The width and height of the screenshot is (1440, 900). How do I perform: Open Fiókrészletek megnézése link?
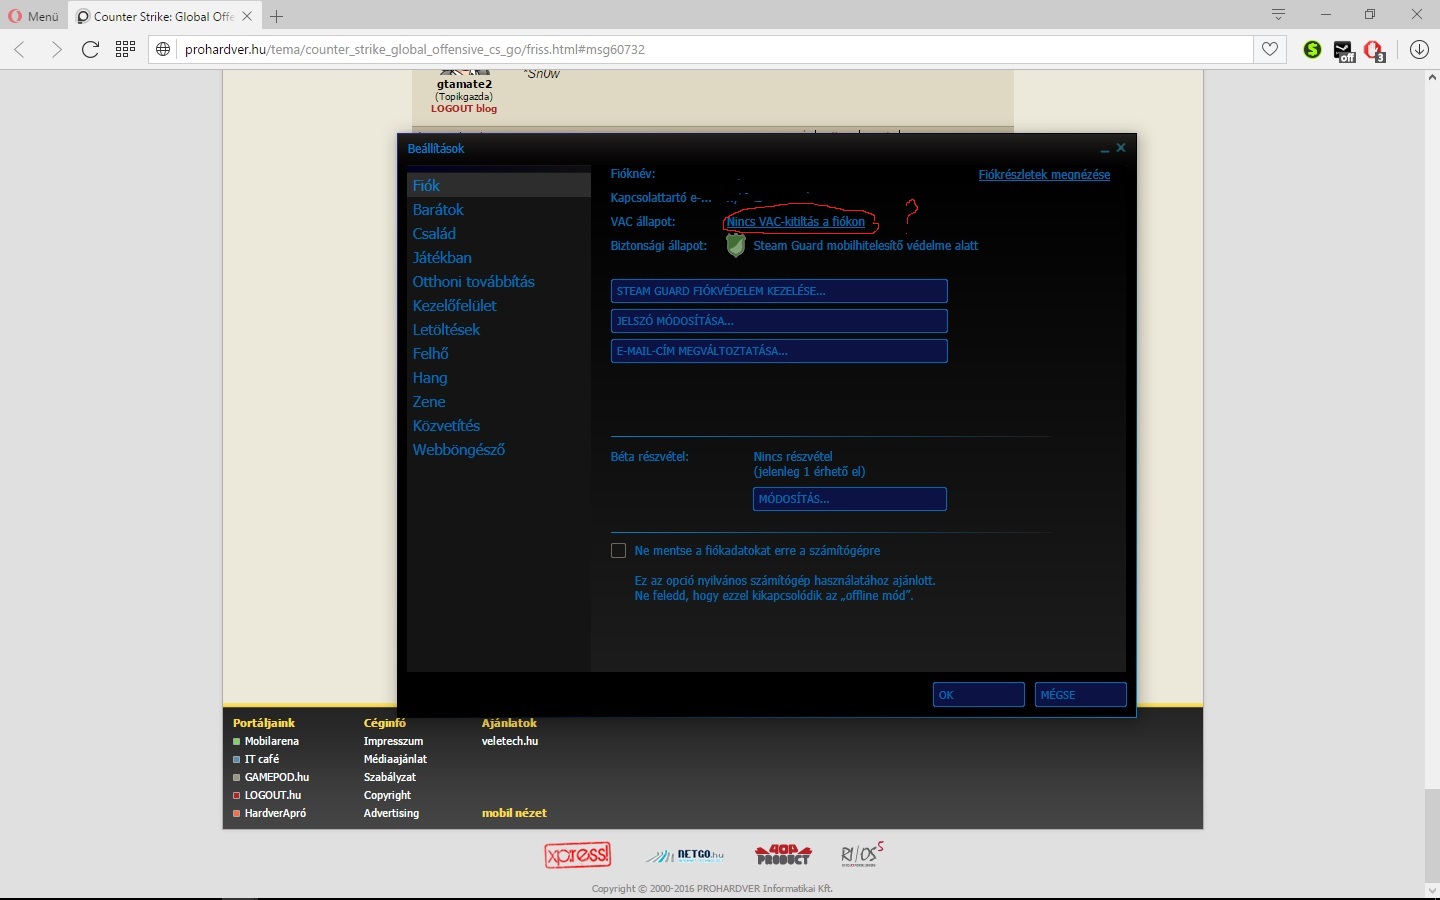pos(1044,174)
